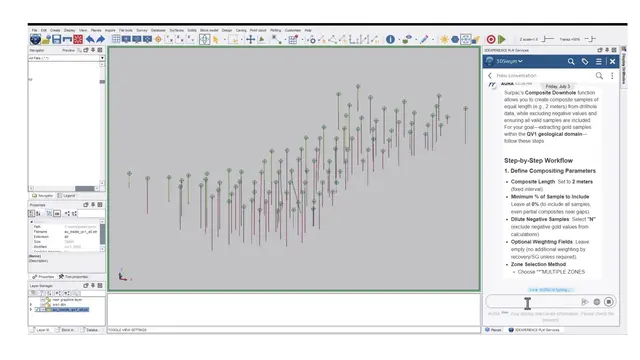
Task: Expand the highlighted layer in Layer Manager
Action: [31, 310]
